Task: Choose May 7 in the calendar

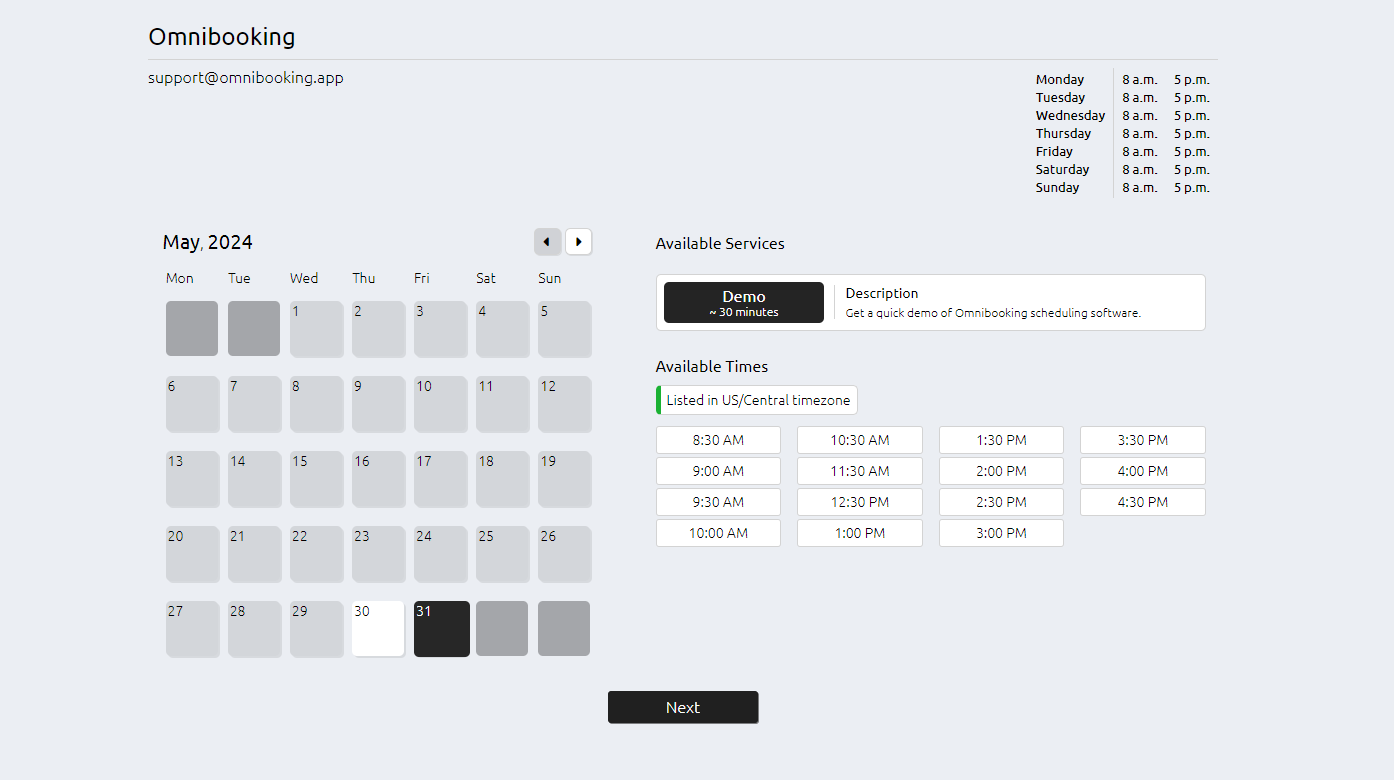Action: [x=254, y=404]
